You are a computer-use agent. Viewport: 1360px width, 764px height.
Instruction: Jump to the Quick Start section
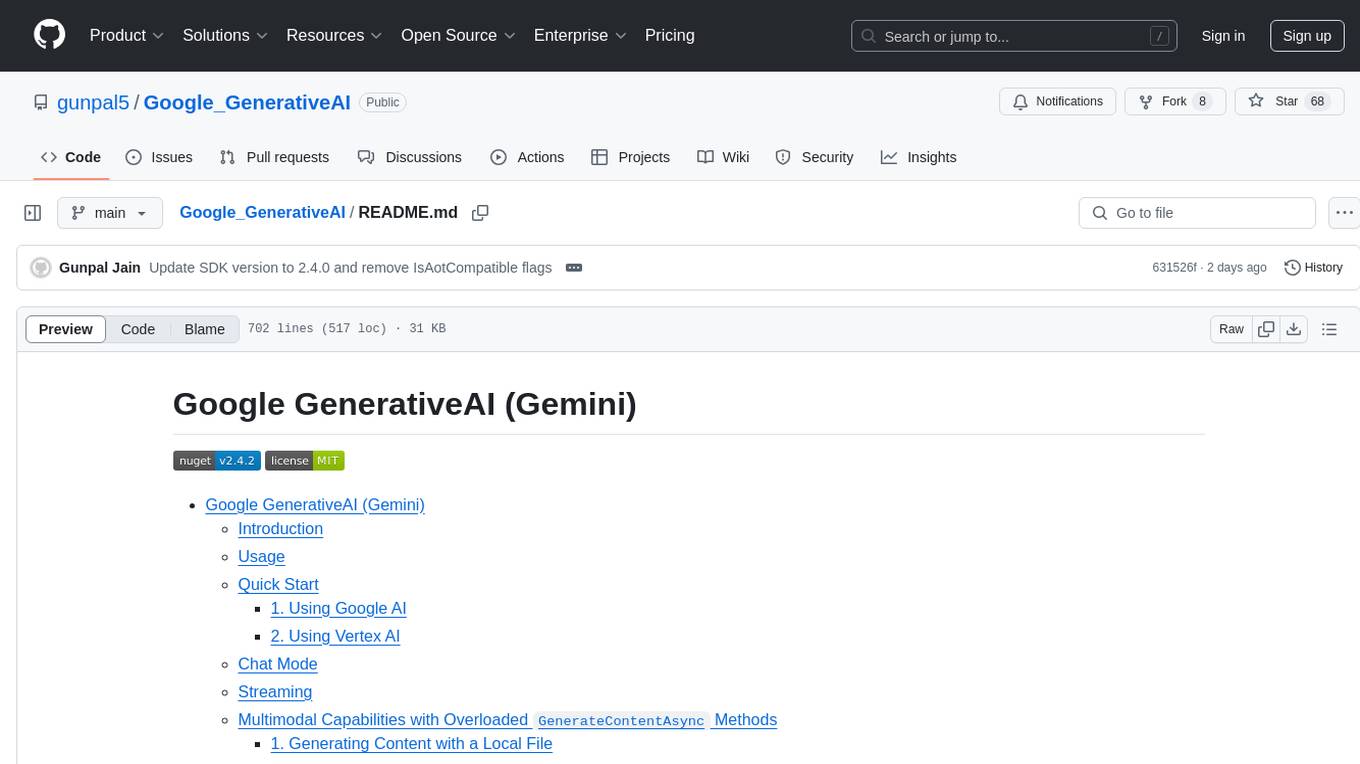(278, 585)
